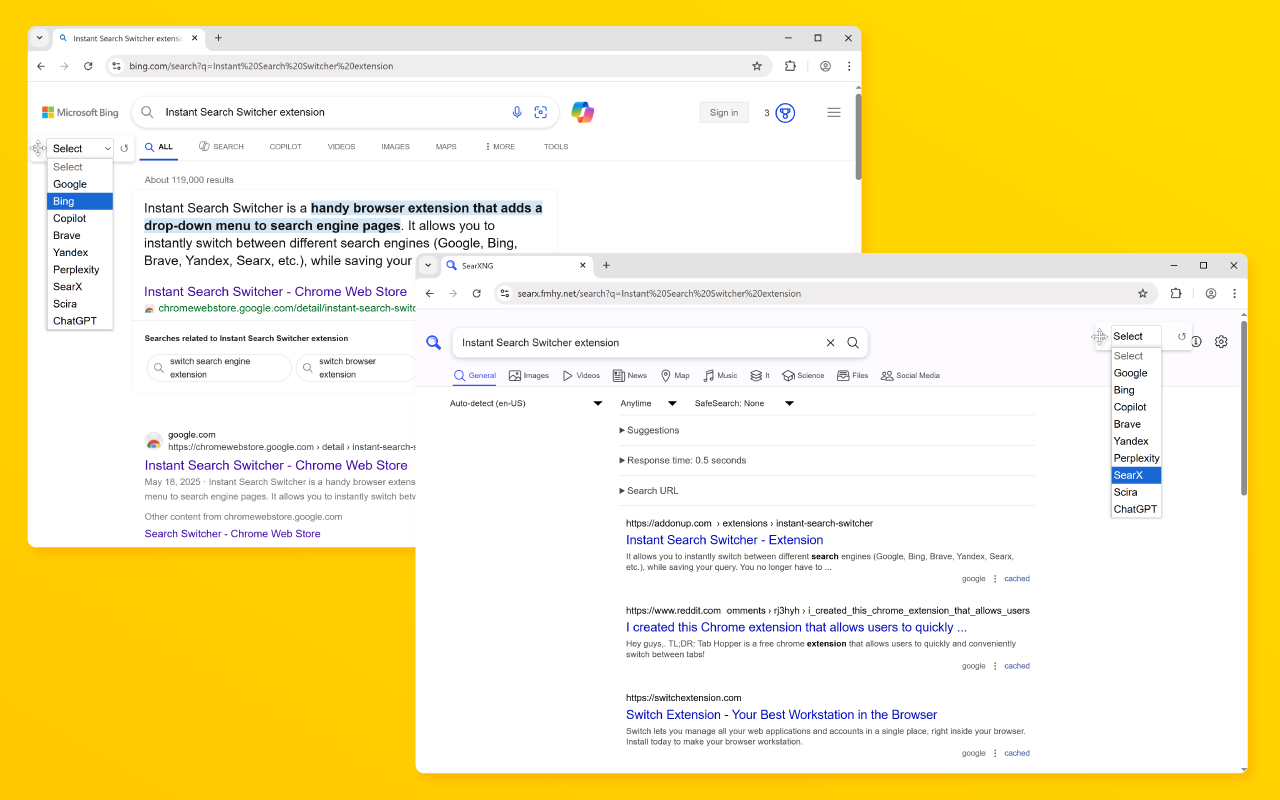Launch the Copilot colorful icon in Bing

tap(583, 112)
